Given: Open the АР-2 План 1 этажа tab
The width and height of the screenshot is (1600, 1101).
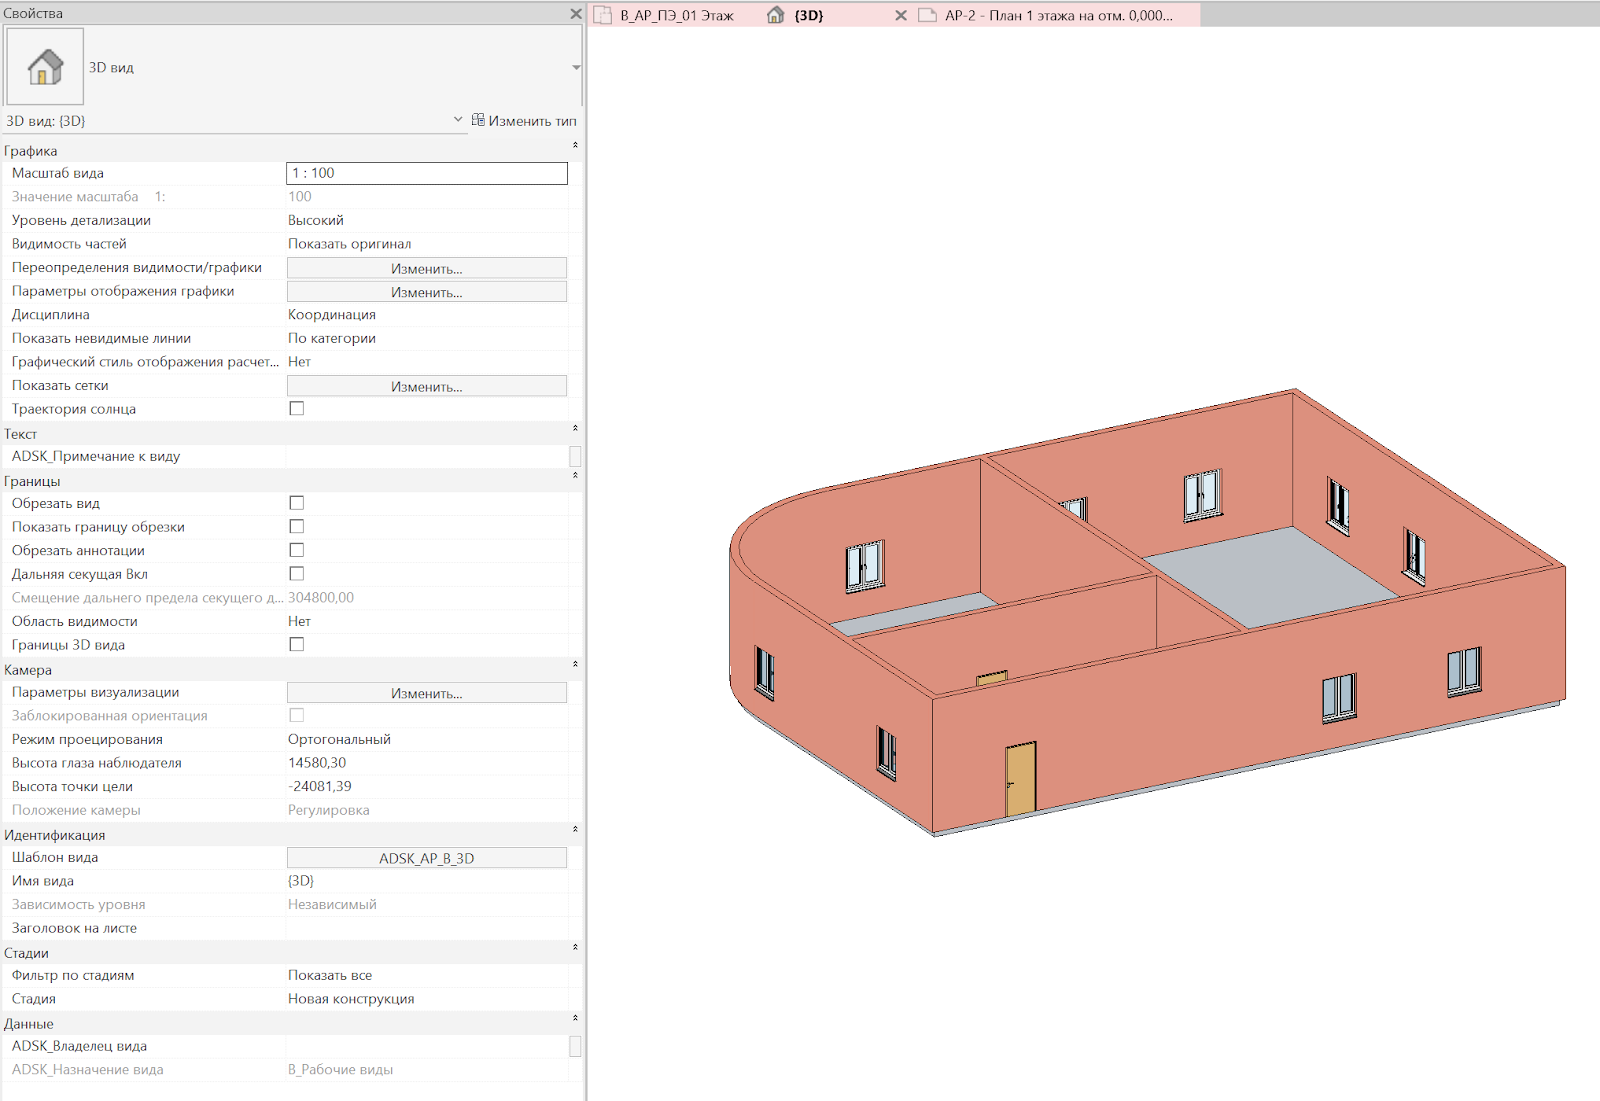Looking at the screenshot, I should (1057, 15).
